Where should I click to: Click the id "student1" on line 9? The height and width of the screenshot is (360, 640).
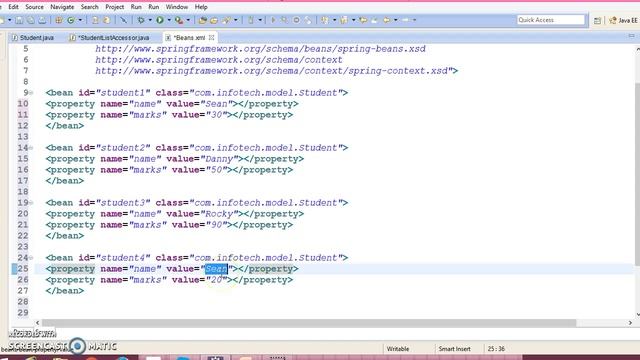(x=123, y=93)
